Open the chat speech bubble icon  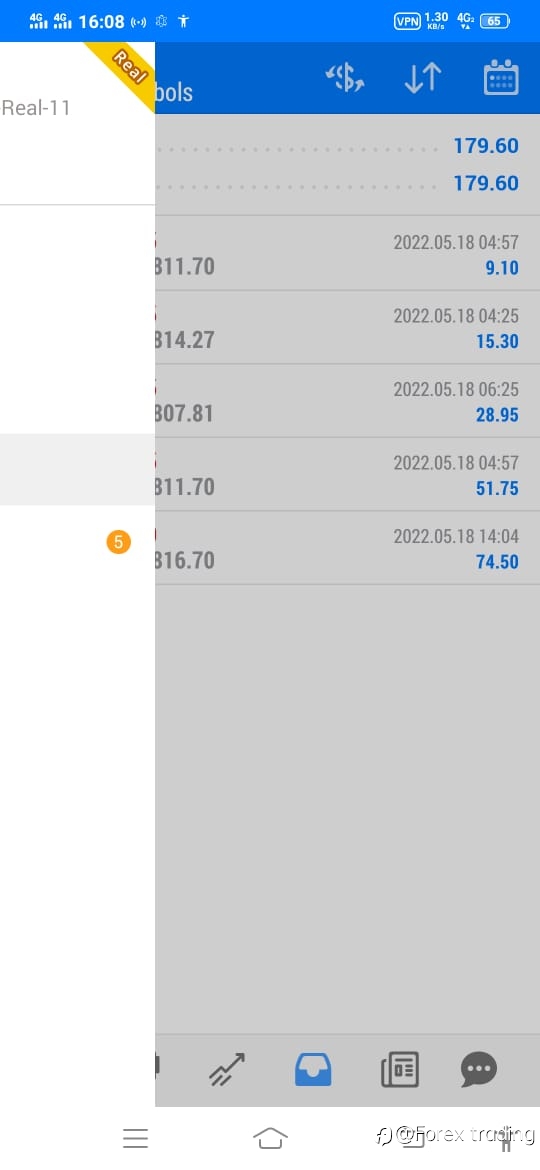[479, 1069]
